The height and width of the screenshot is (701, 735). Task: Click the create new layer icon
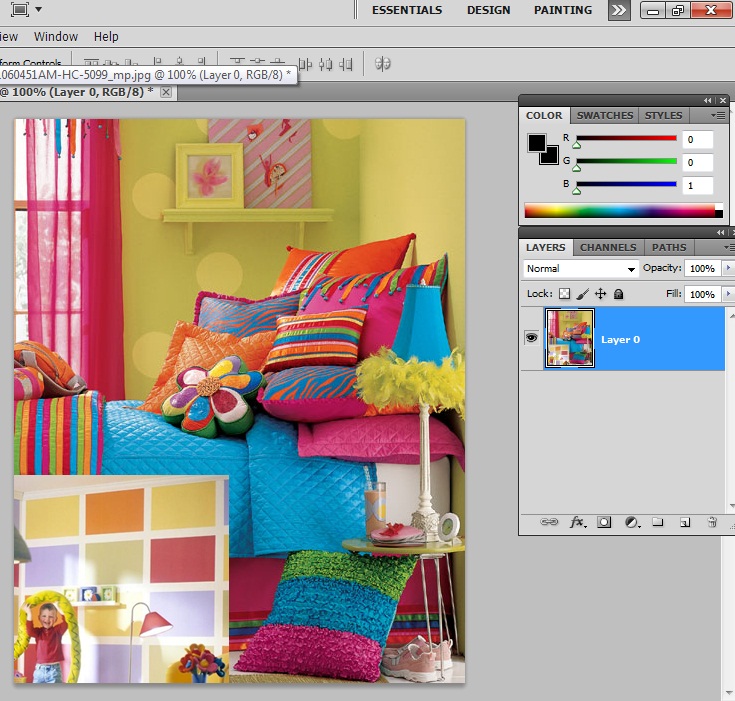[x=685, y=522]
